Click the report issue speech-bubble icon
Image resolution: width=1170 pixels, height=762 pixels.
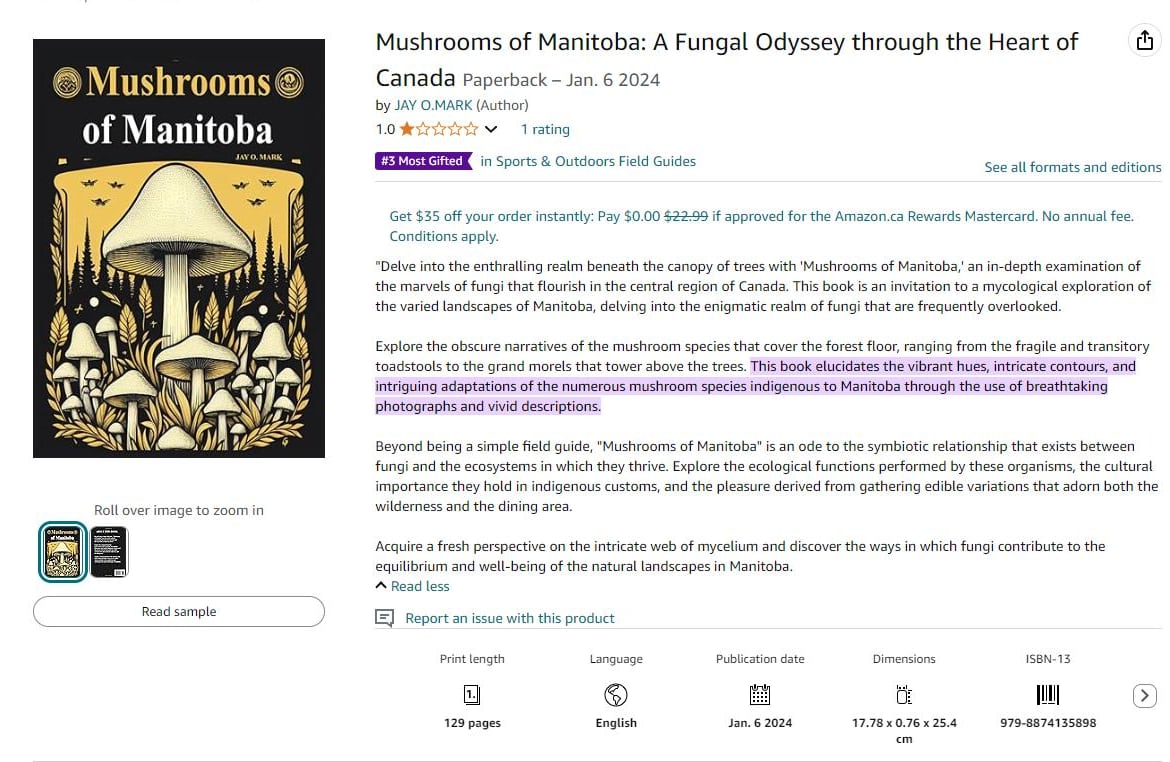384,618
